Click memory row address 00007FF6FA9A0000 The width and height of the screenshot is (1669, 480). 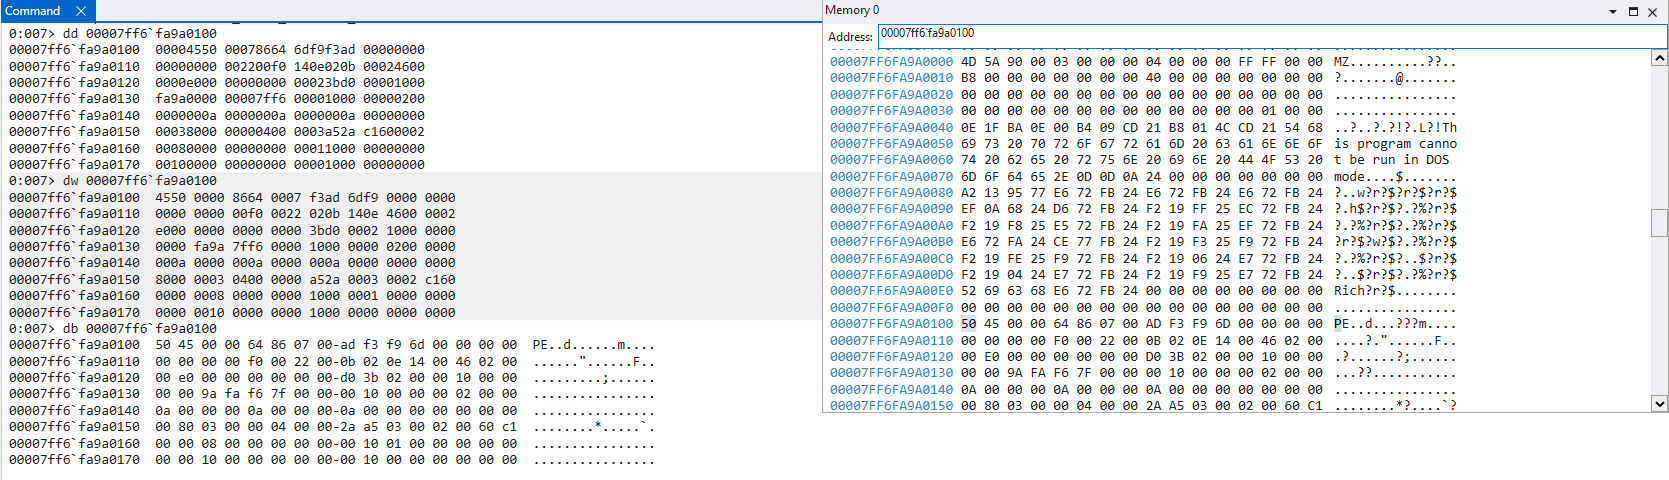tap(891, 62)
